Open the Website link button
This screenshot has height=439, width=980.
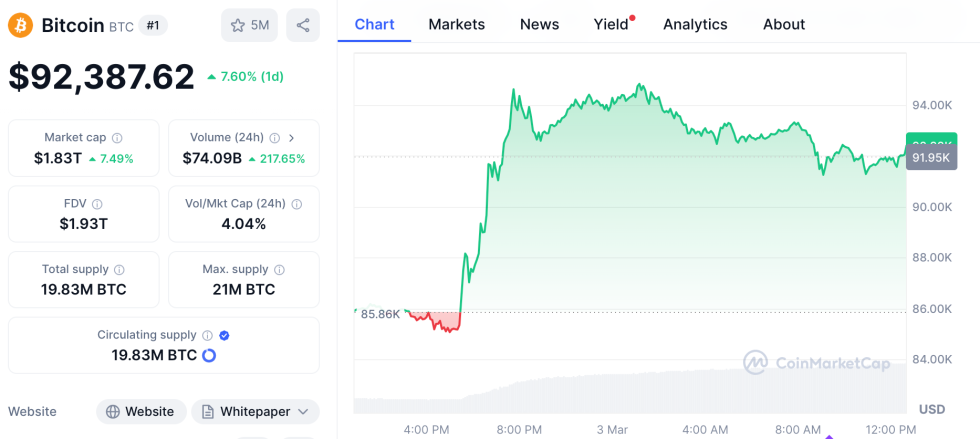point(141,411)
